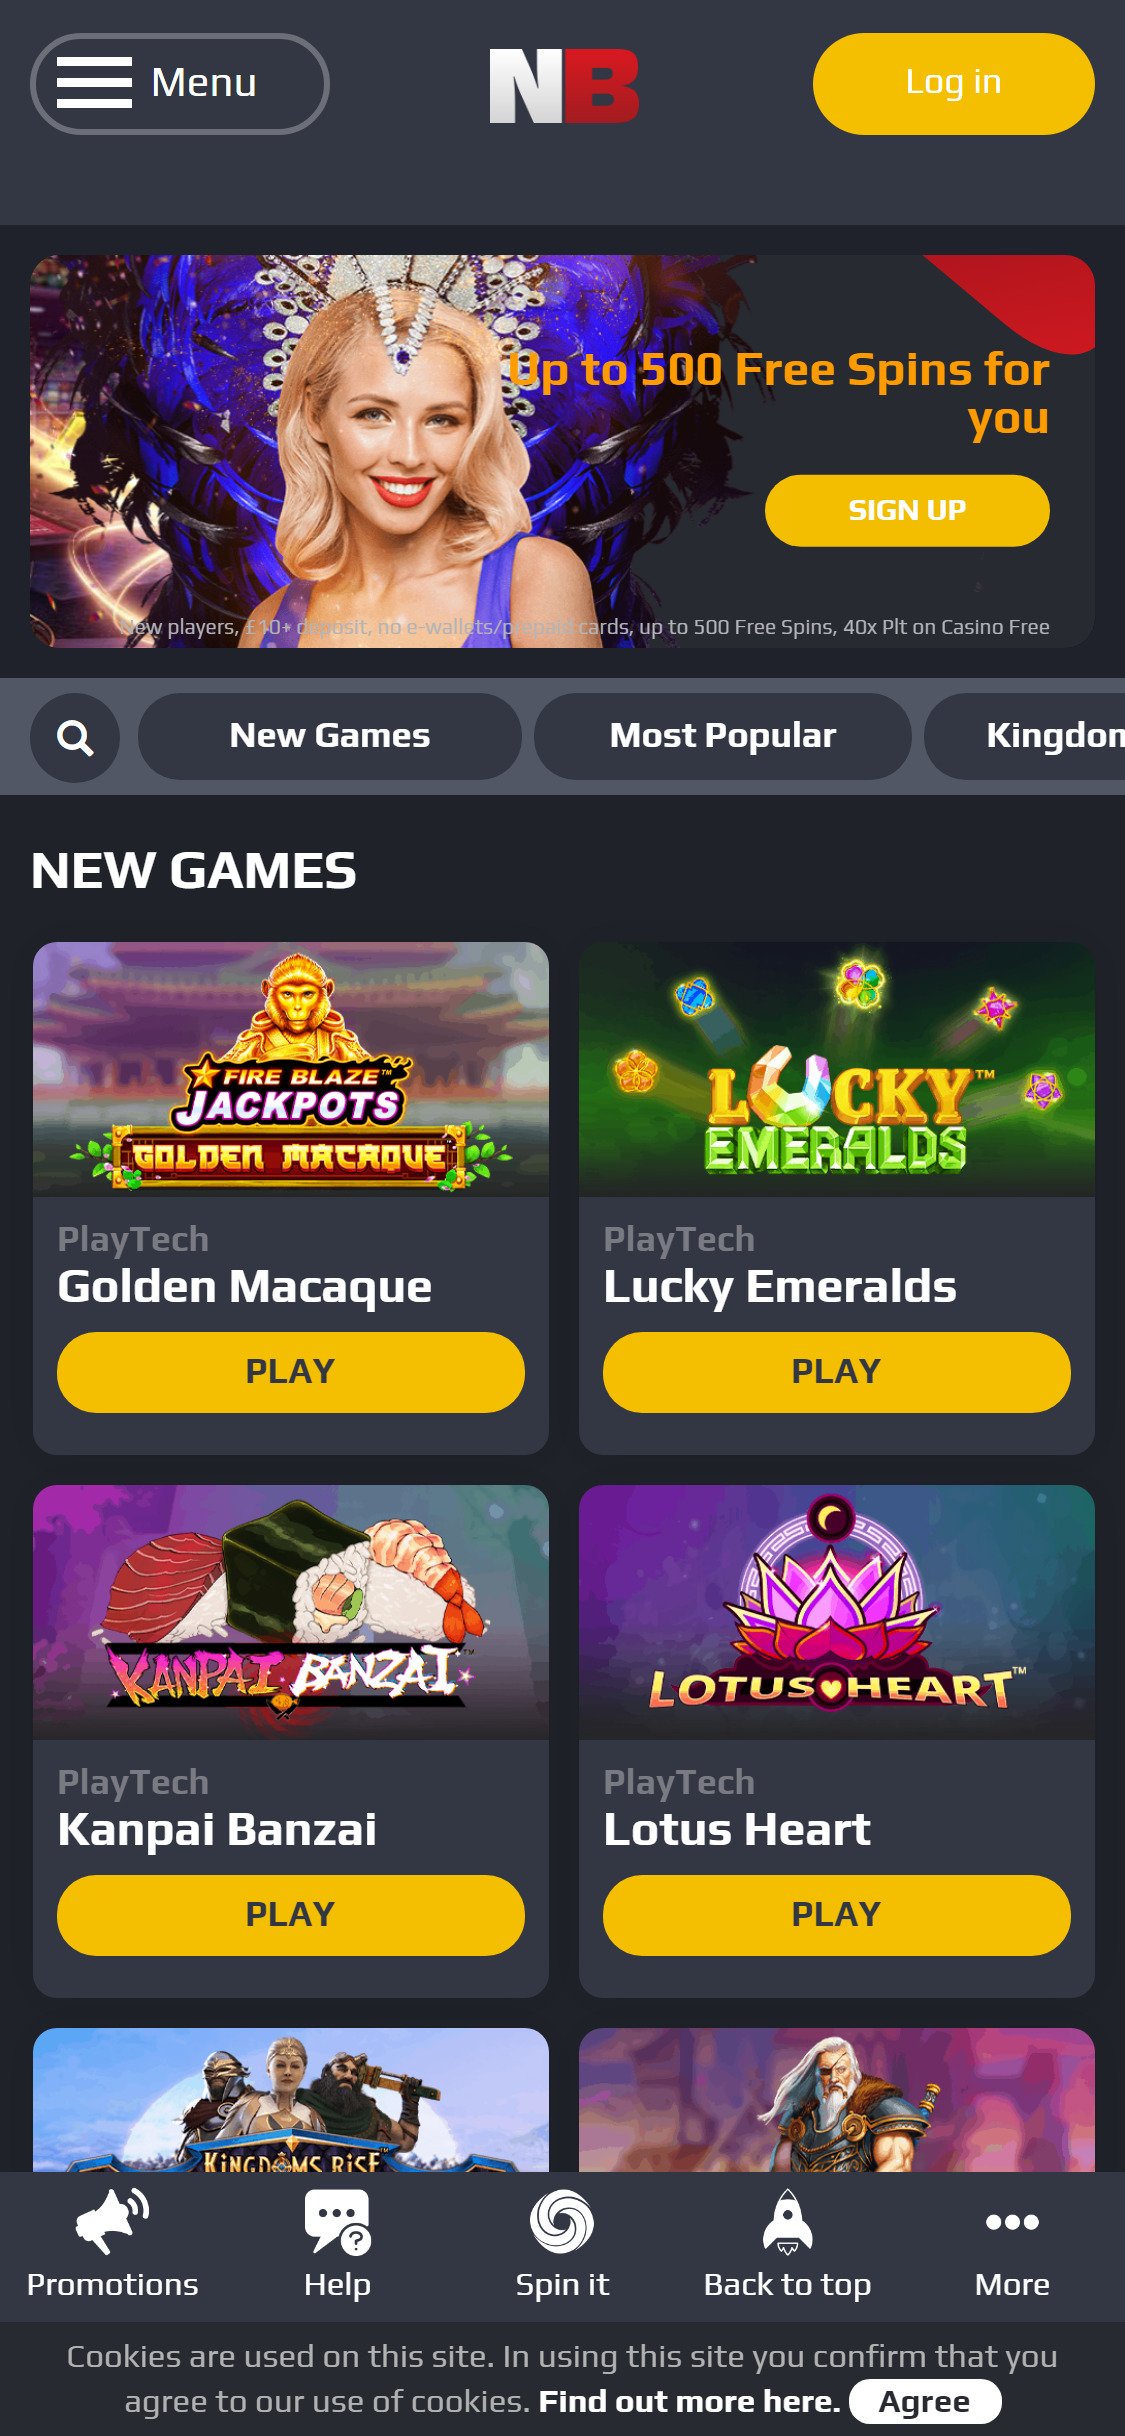The width and height of the screenshot is (1125, 2436).
Task: Play Golden Macaque game
Action: (x=291, y=1372)
